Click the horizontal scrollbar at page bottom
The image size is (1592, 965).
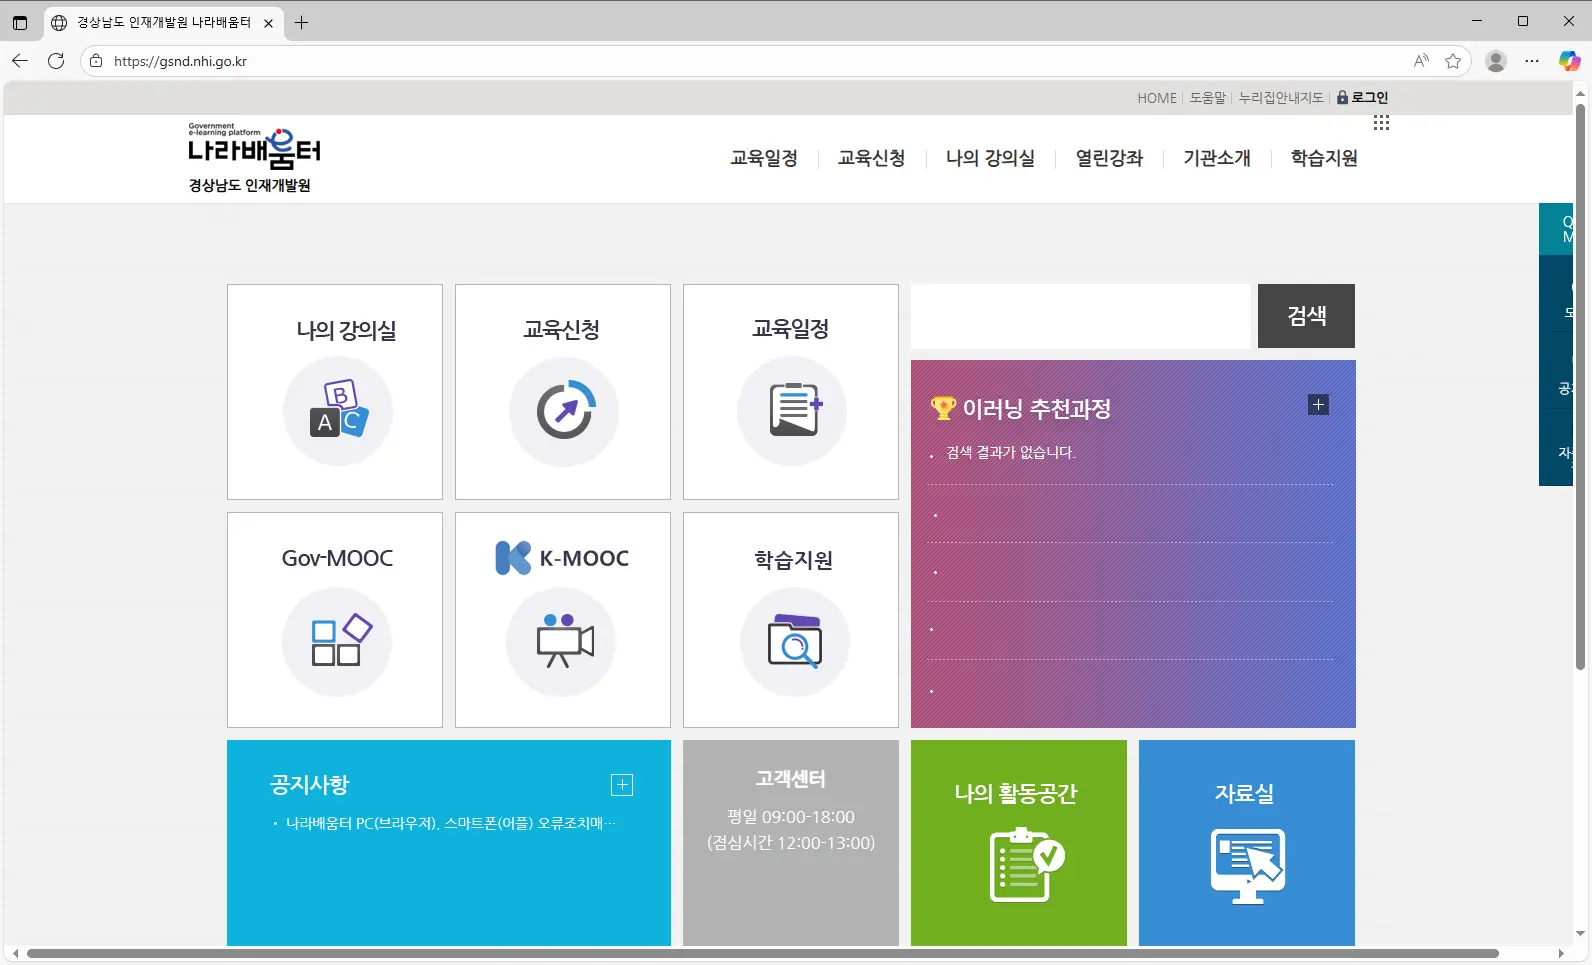click(x=762, y=953)
